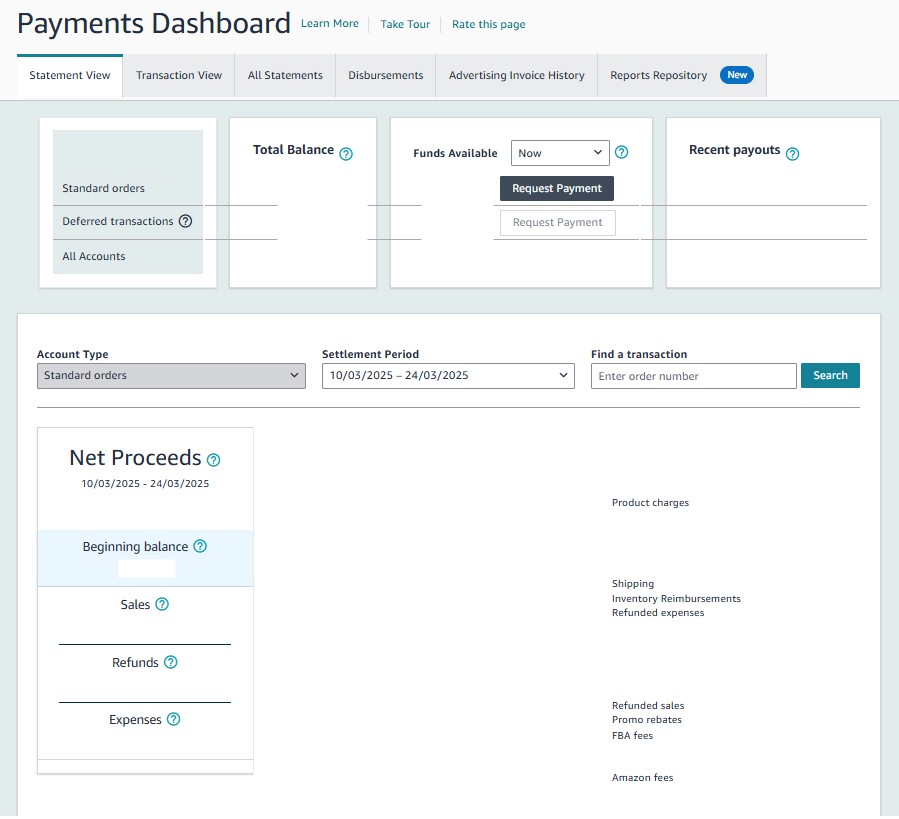Click help icon beside Funds Available dropdown
This screenshot has width=899, height=819.
(621, 153)
